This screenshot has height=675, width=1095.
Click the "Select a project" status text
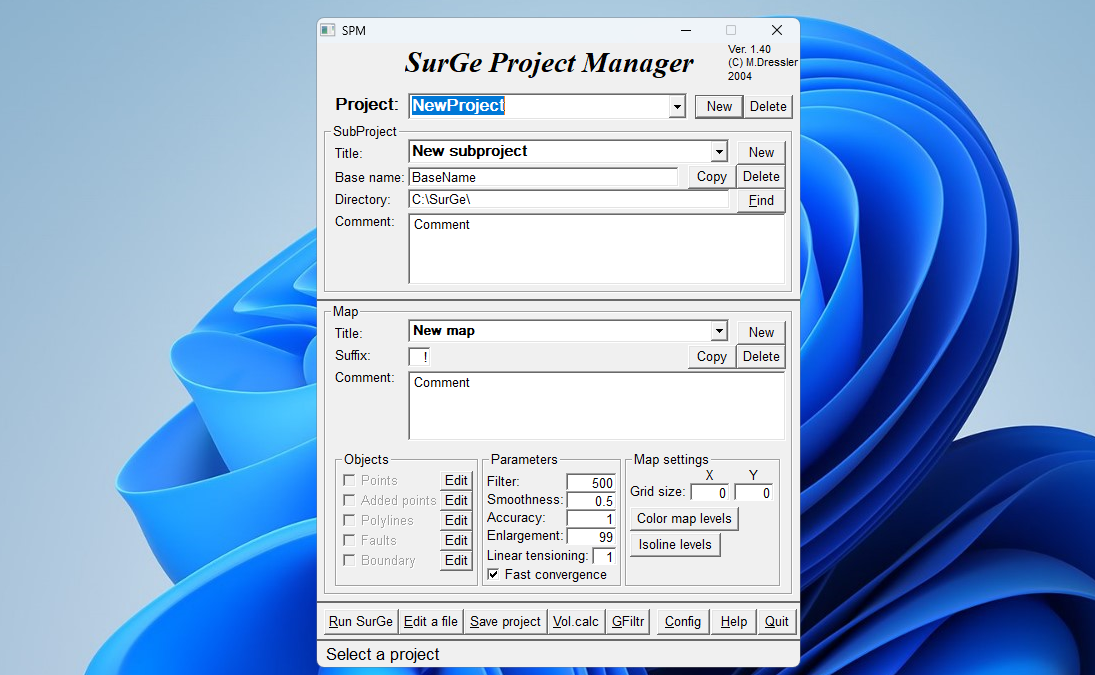pos(382,655)
